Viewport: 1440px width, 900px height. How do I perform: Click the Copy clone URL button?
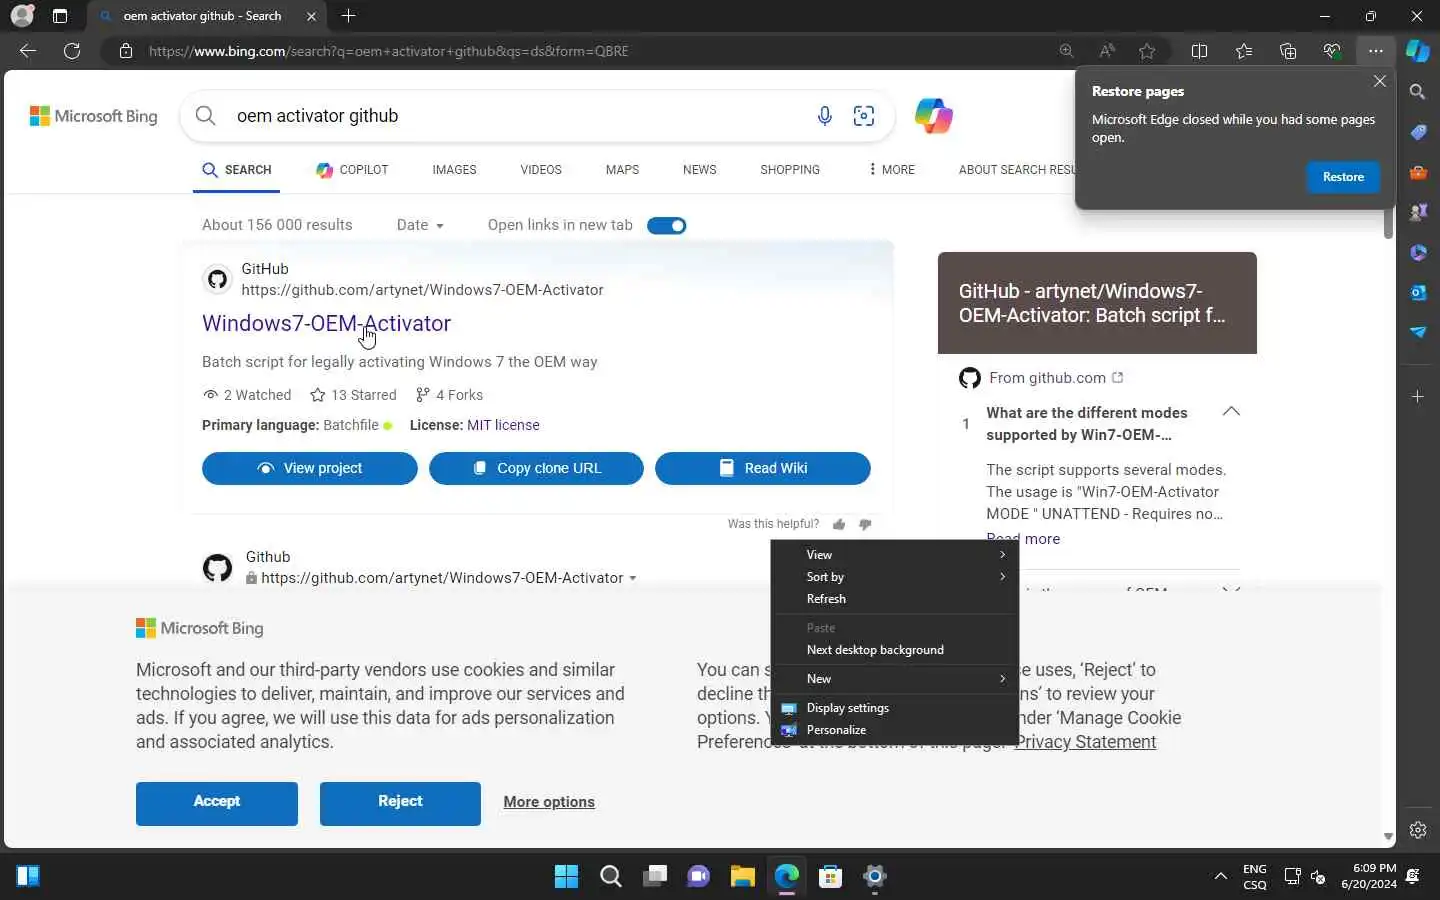point(536,468)
